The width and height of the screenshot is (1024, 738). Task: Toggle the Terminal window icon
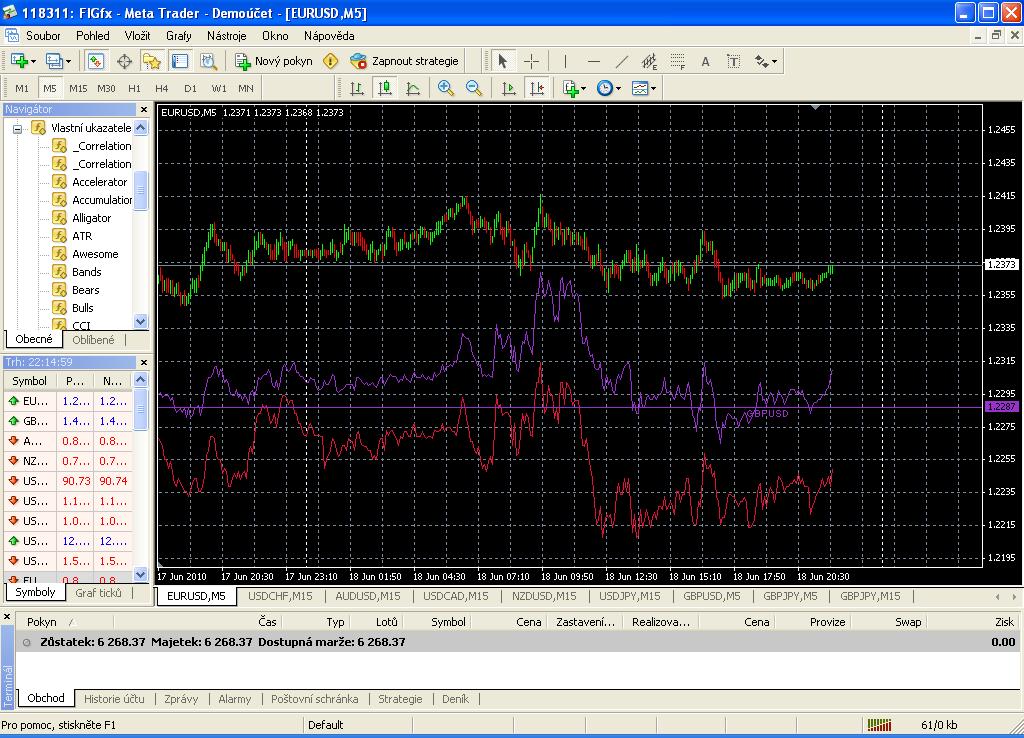pyautogui.click(x=180, y=61)
